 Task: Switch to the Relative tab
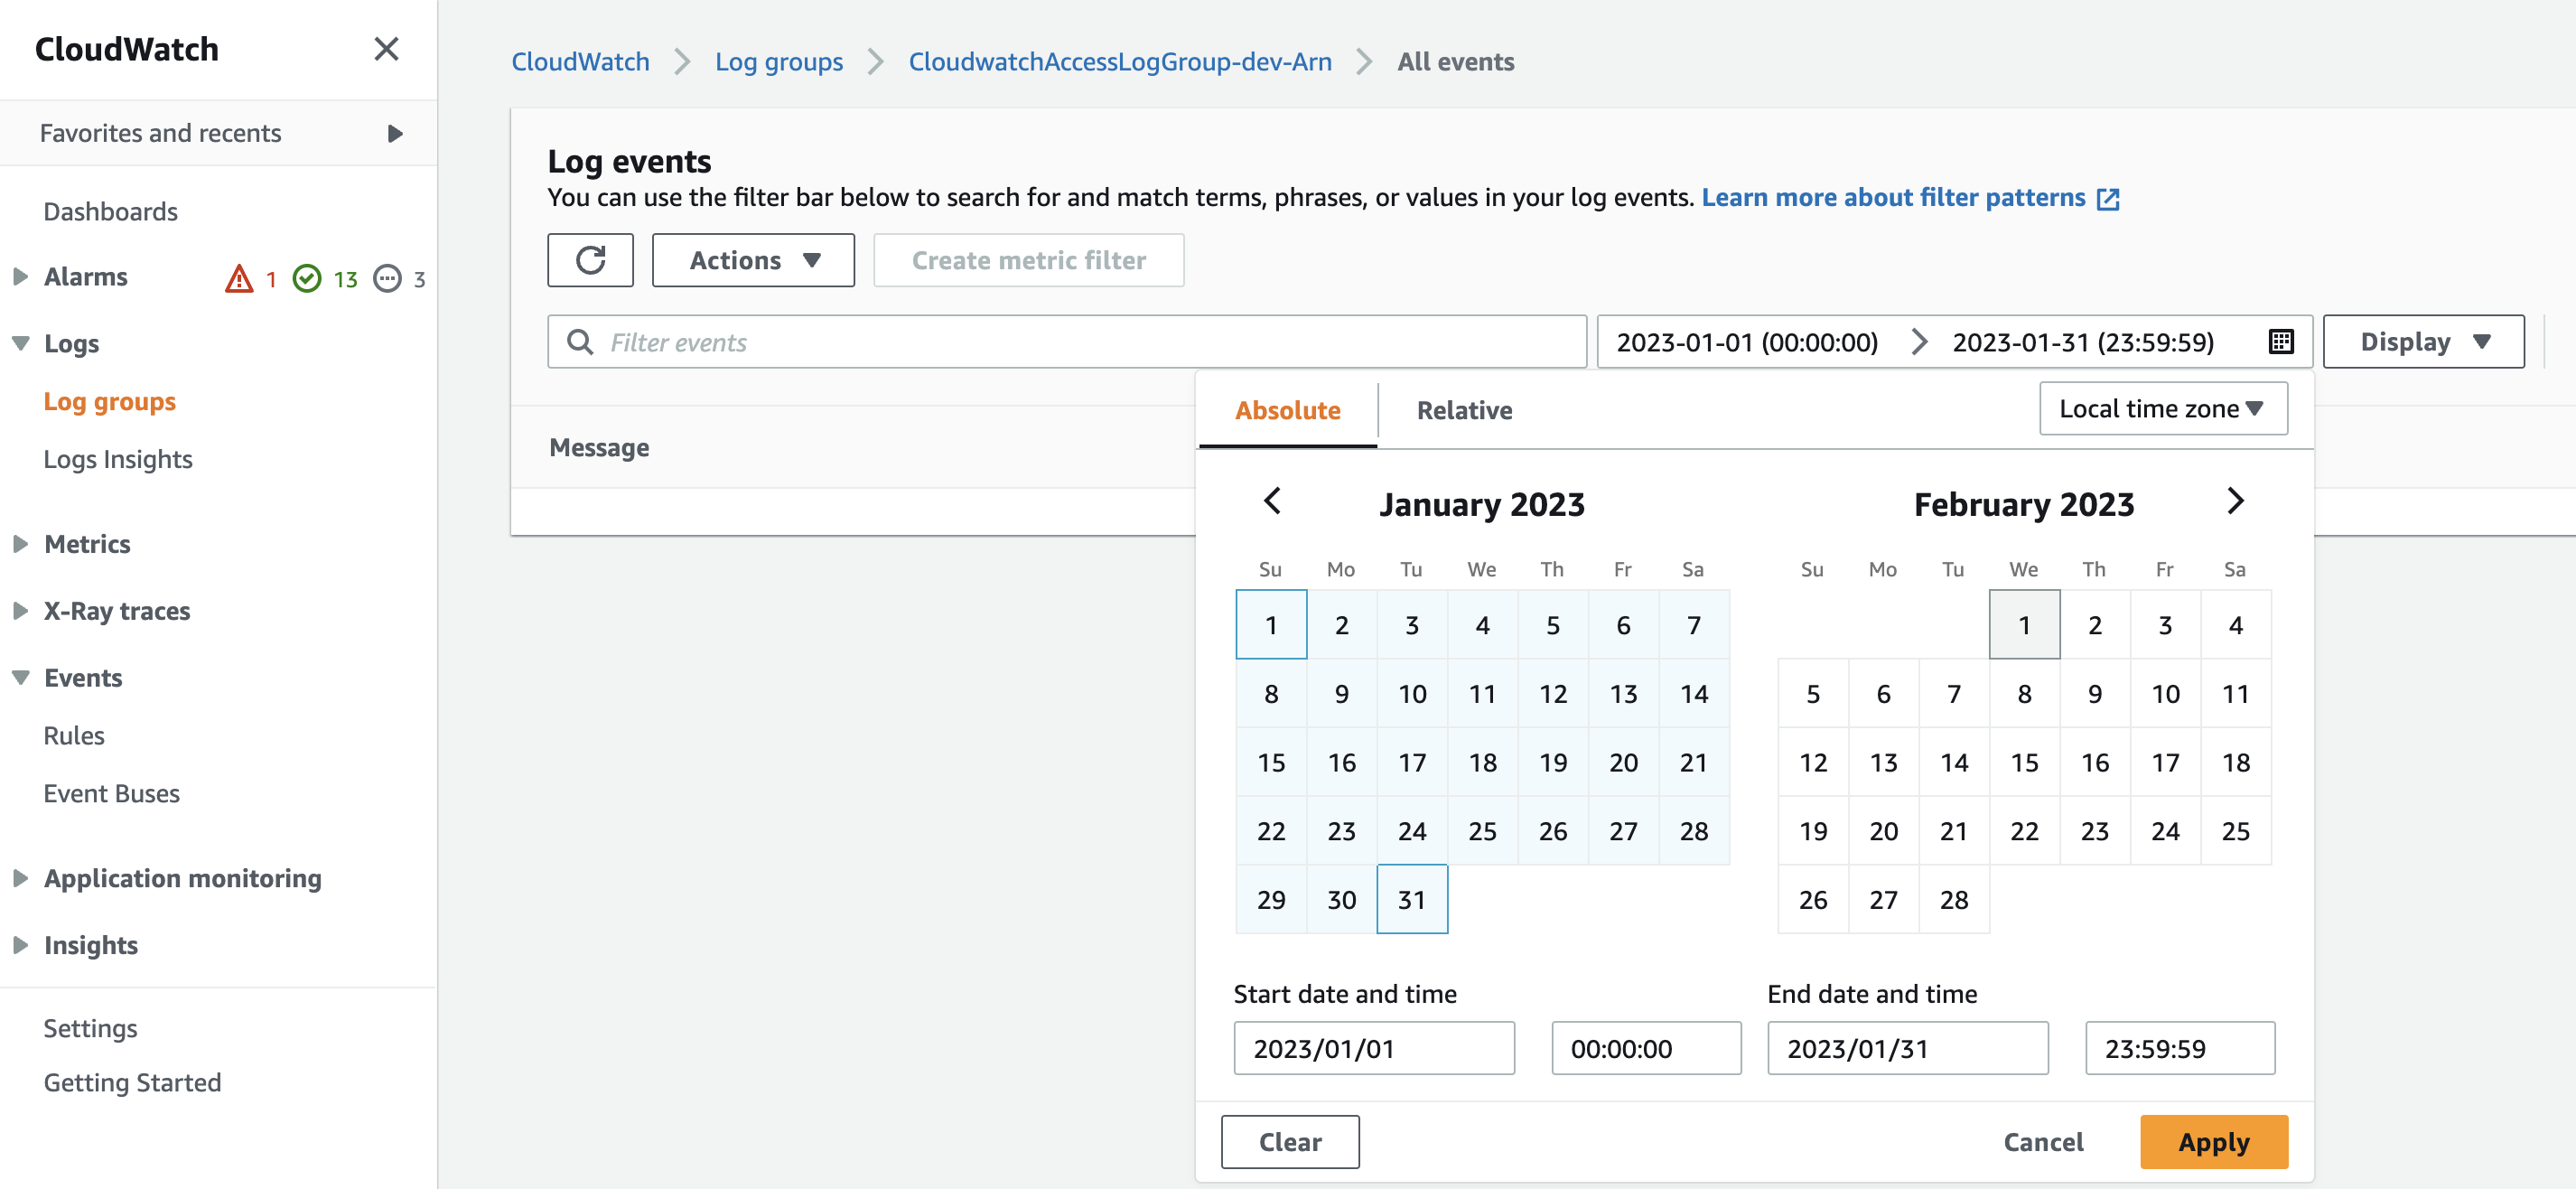[x=1464, y=410]
